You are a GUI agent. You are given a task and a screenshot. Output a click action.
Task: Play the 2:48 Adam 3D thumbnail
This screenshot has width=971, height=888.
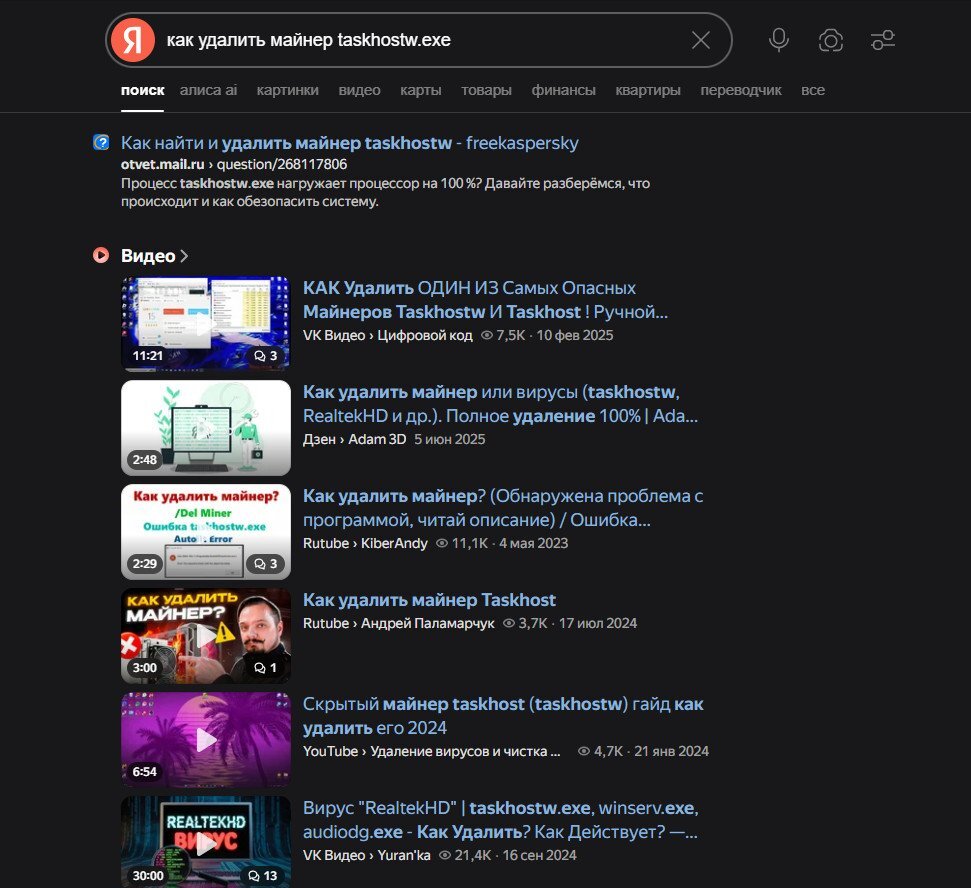click(x=206, y=428)
